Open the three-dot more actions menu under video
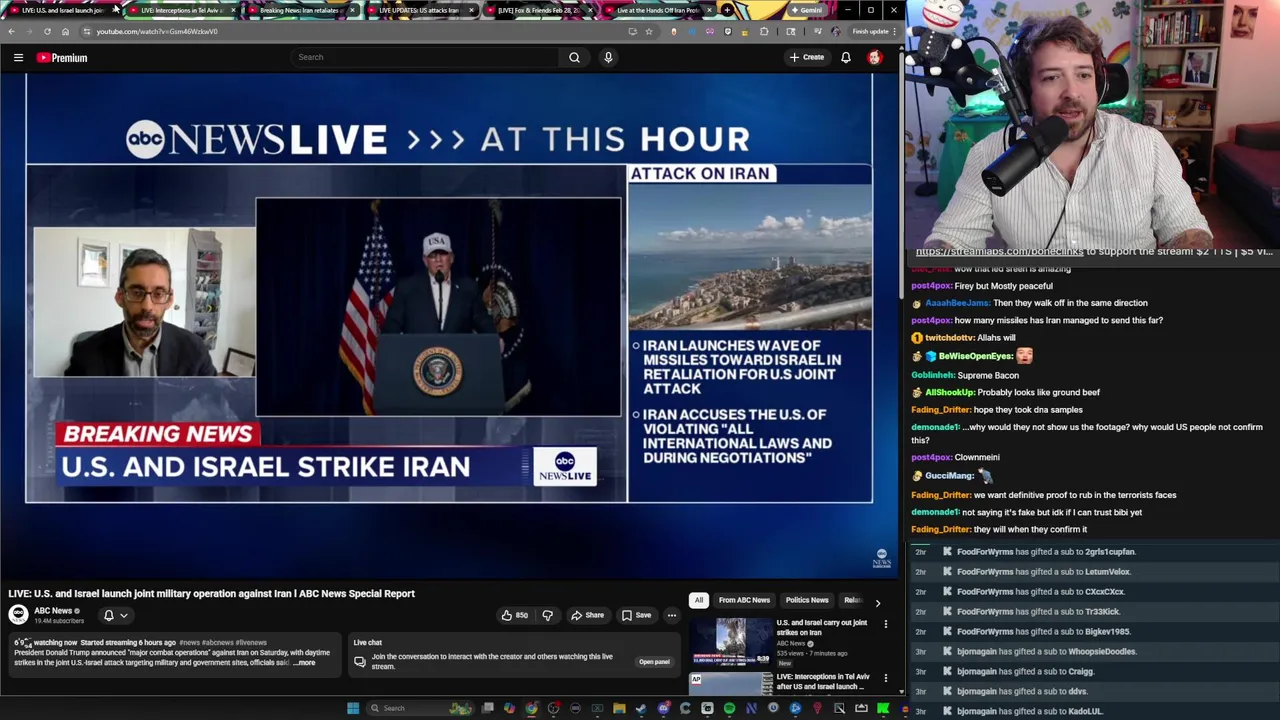The image size is (1280, 720). 672,615
